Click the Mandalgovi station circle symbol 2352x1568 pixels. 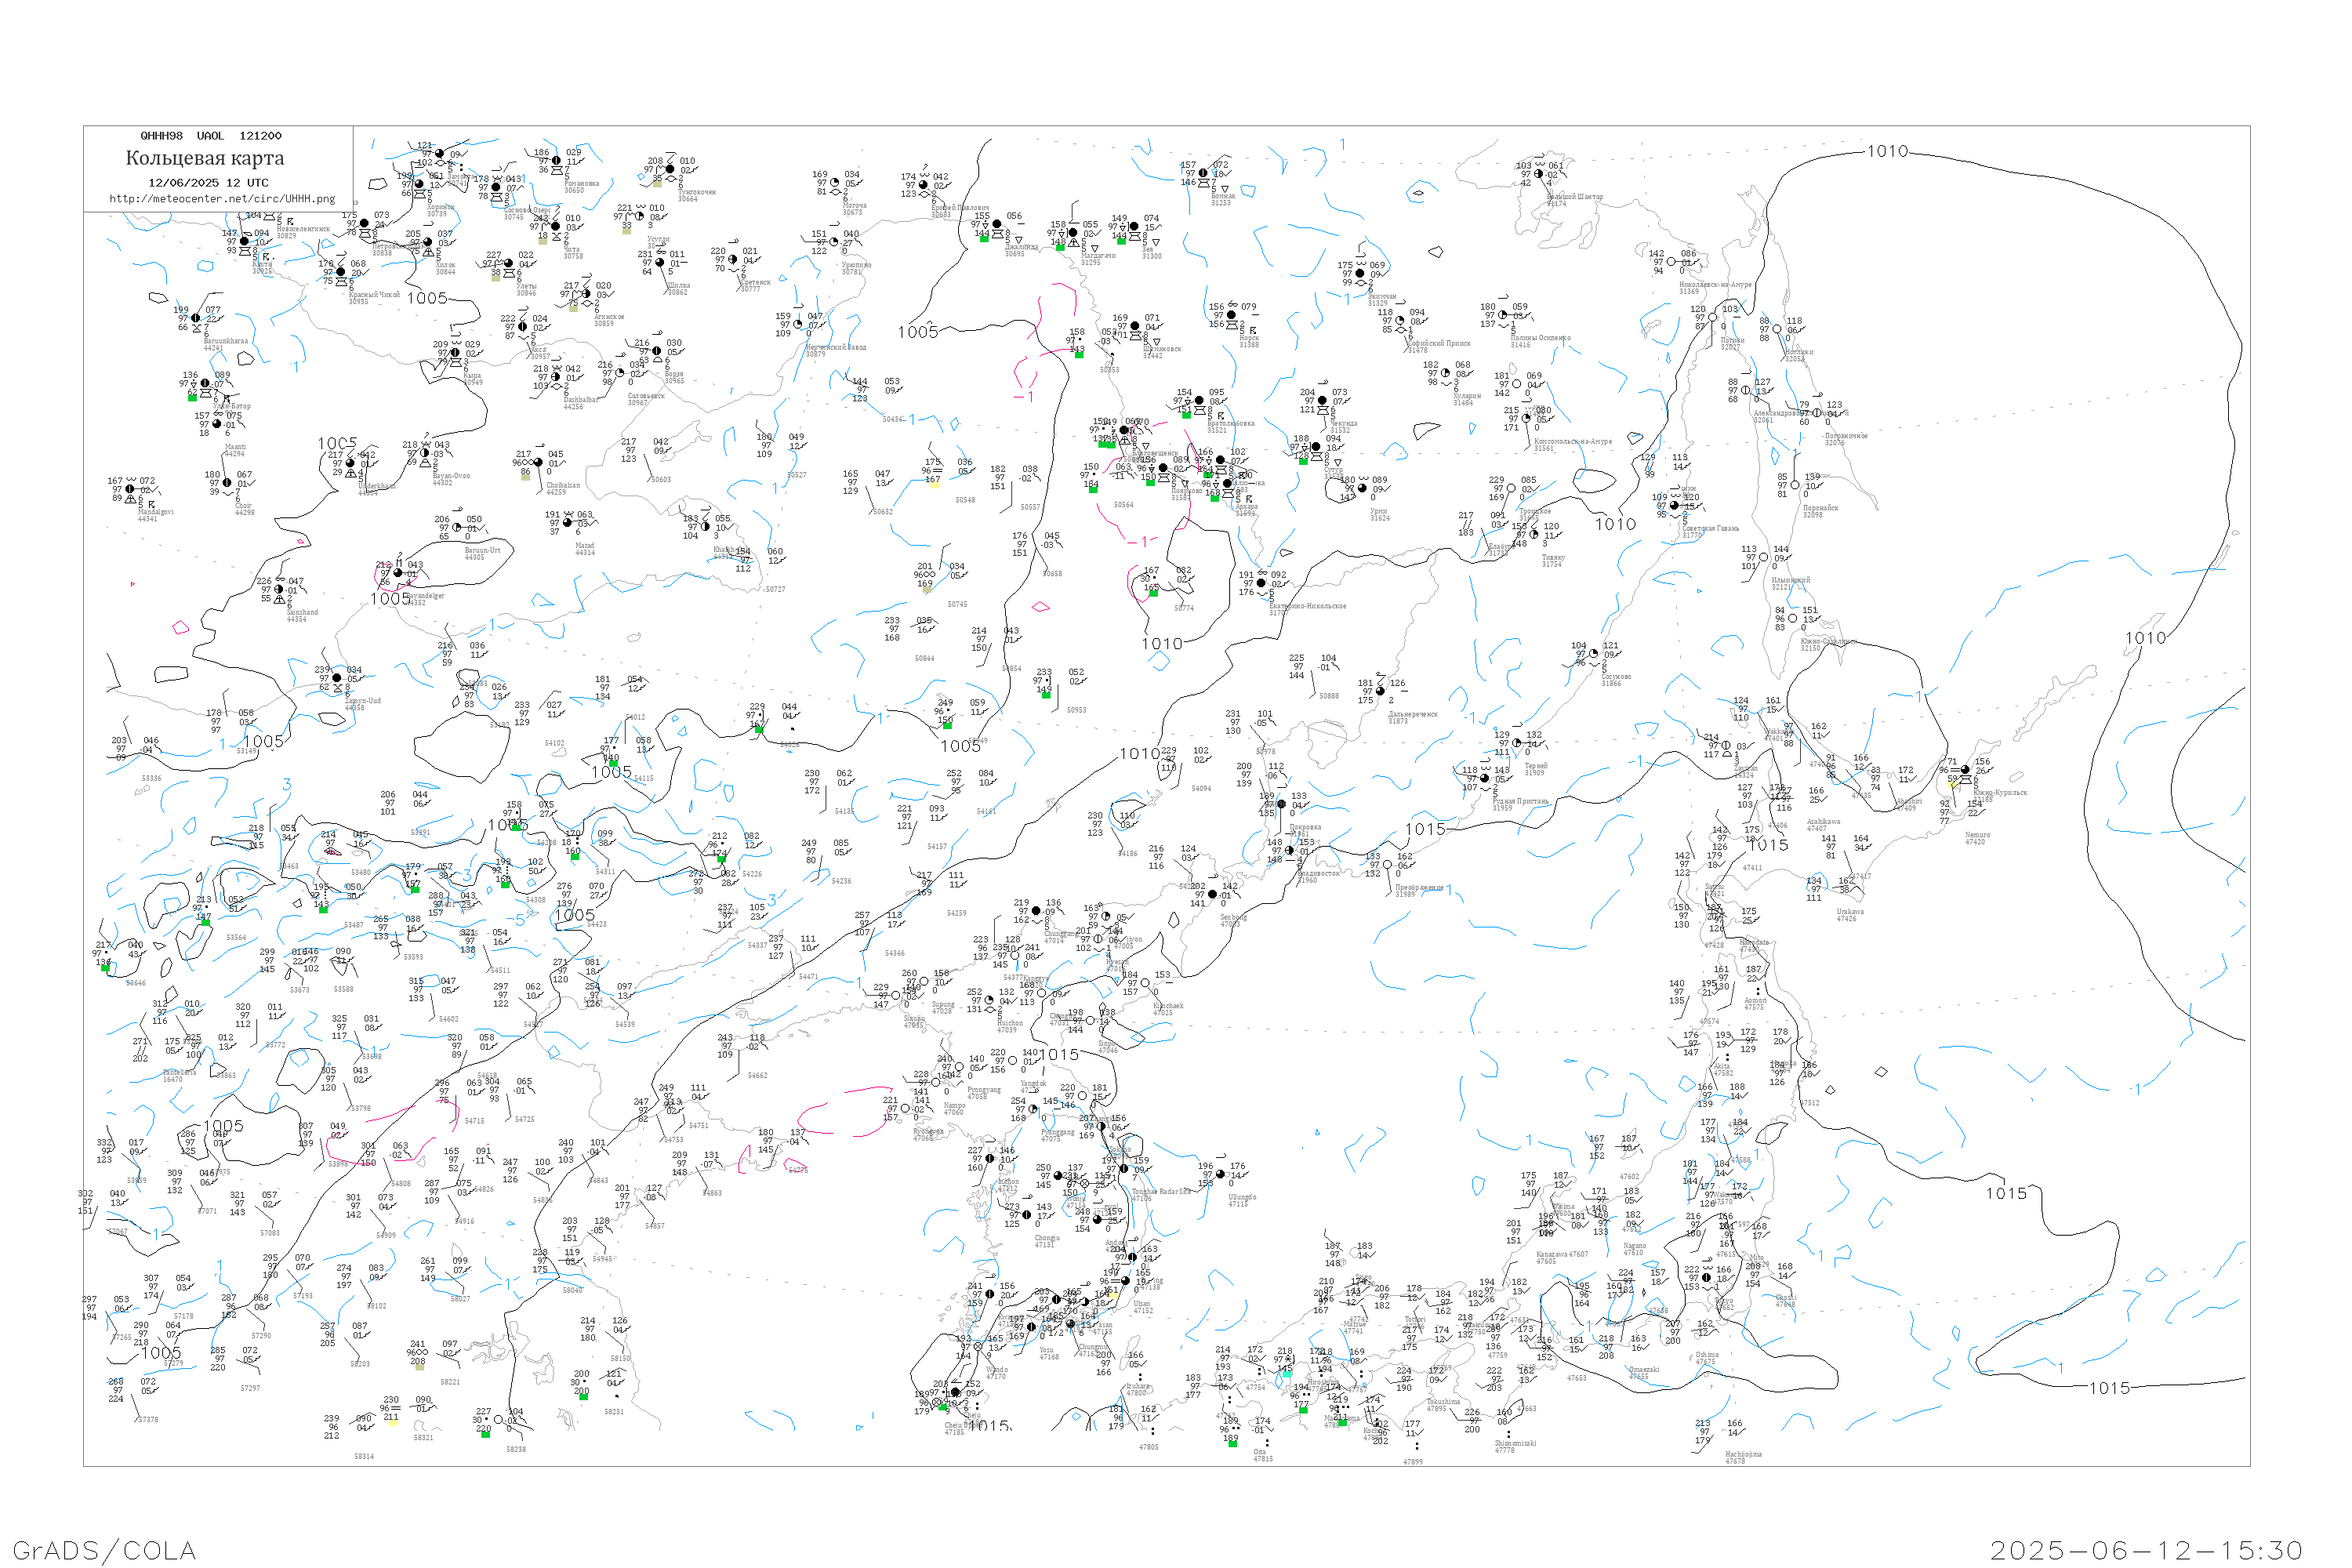pos(130,490)
